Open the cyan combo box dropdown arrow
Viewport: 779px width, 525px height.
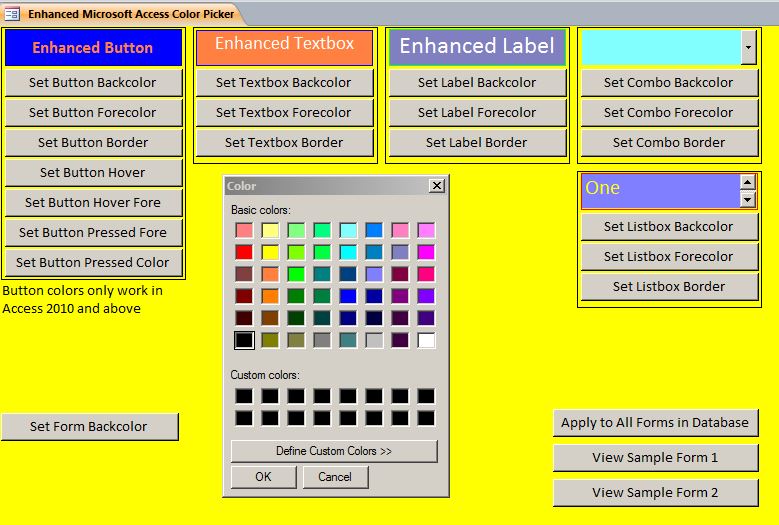tap(748, 47)
